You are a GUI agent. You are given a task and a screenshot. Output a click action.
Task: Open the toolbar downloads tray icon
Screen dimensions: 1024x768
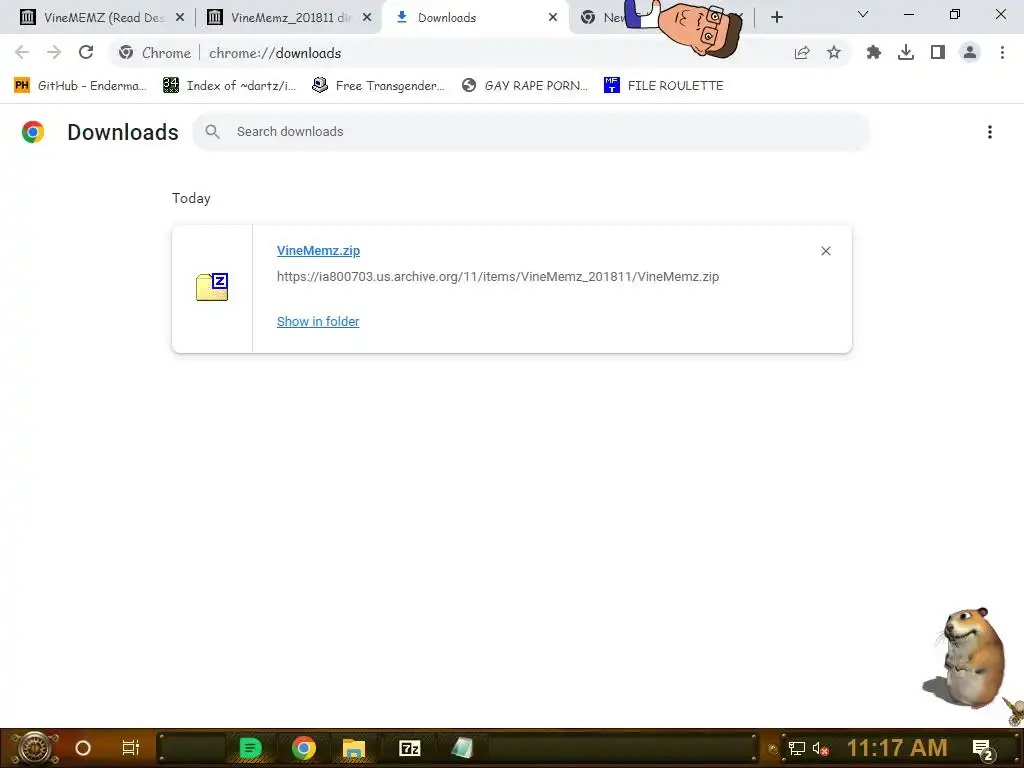tap(906, 53)
